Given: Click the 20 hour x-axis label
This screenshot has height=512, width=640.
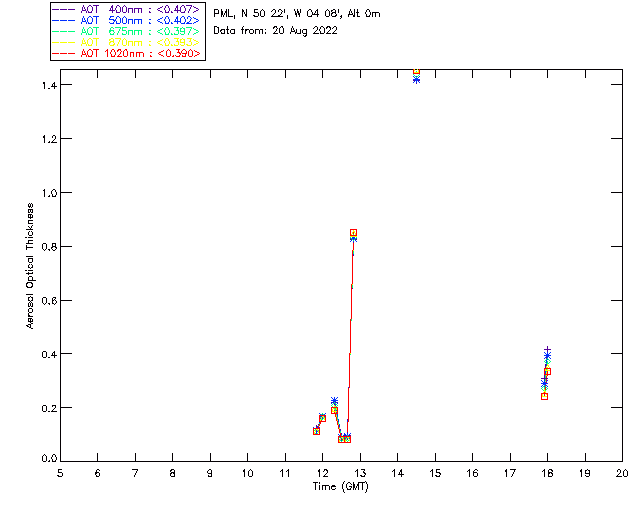Looking at the screenshot, I should point(622,473).
